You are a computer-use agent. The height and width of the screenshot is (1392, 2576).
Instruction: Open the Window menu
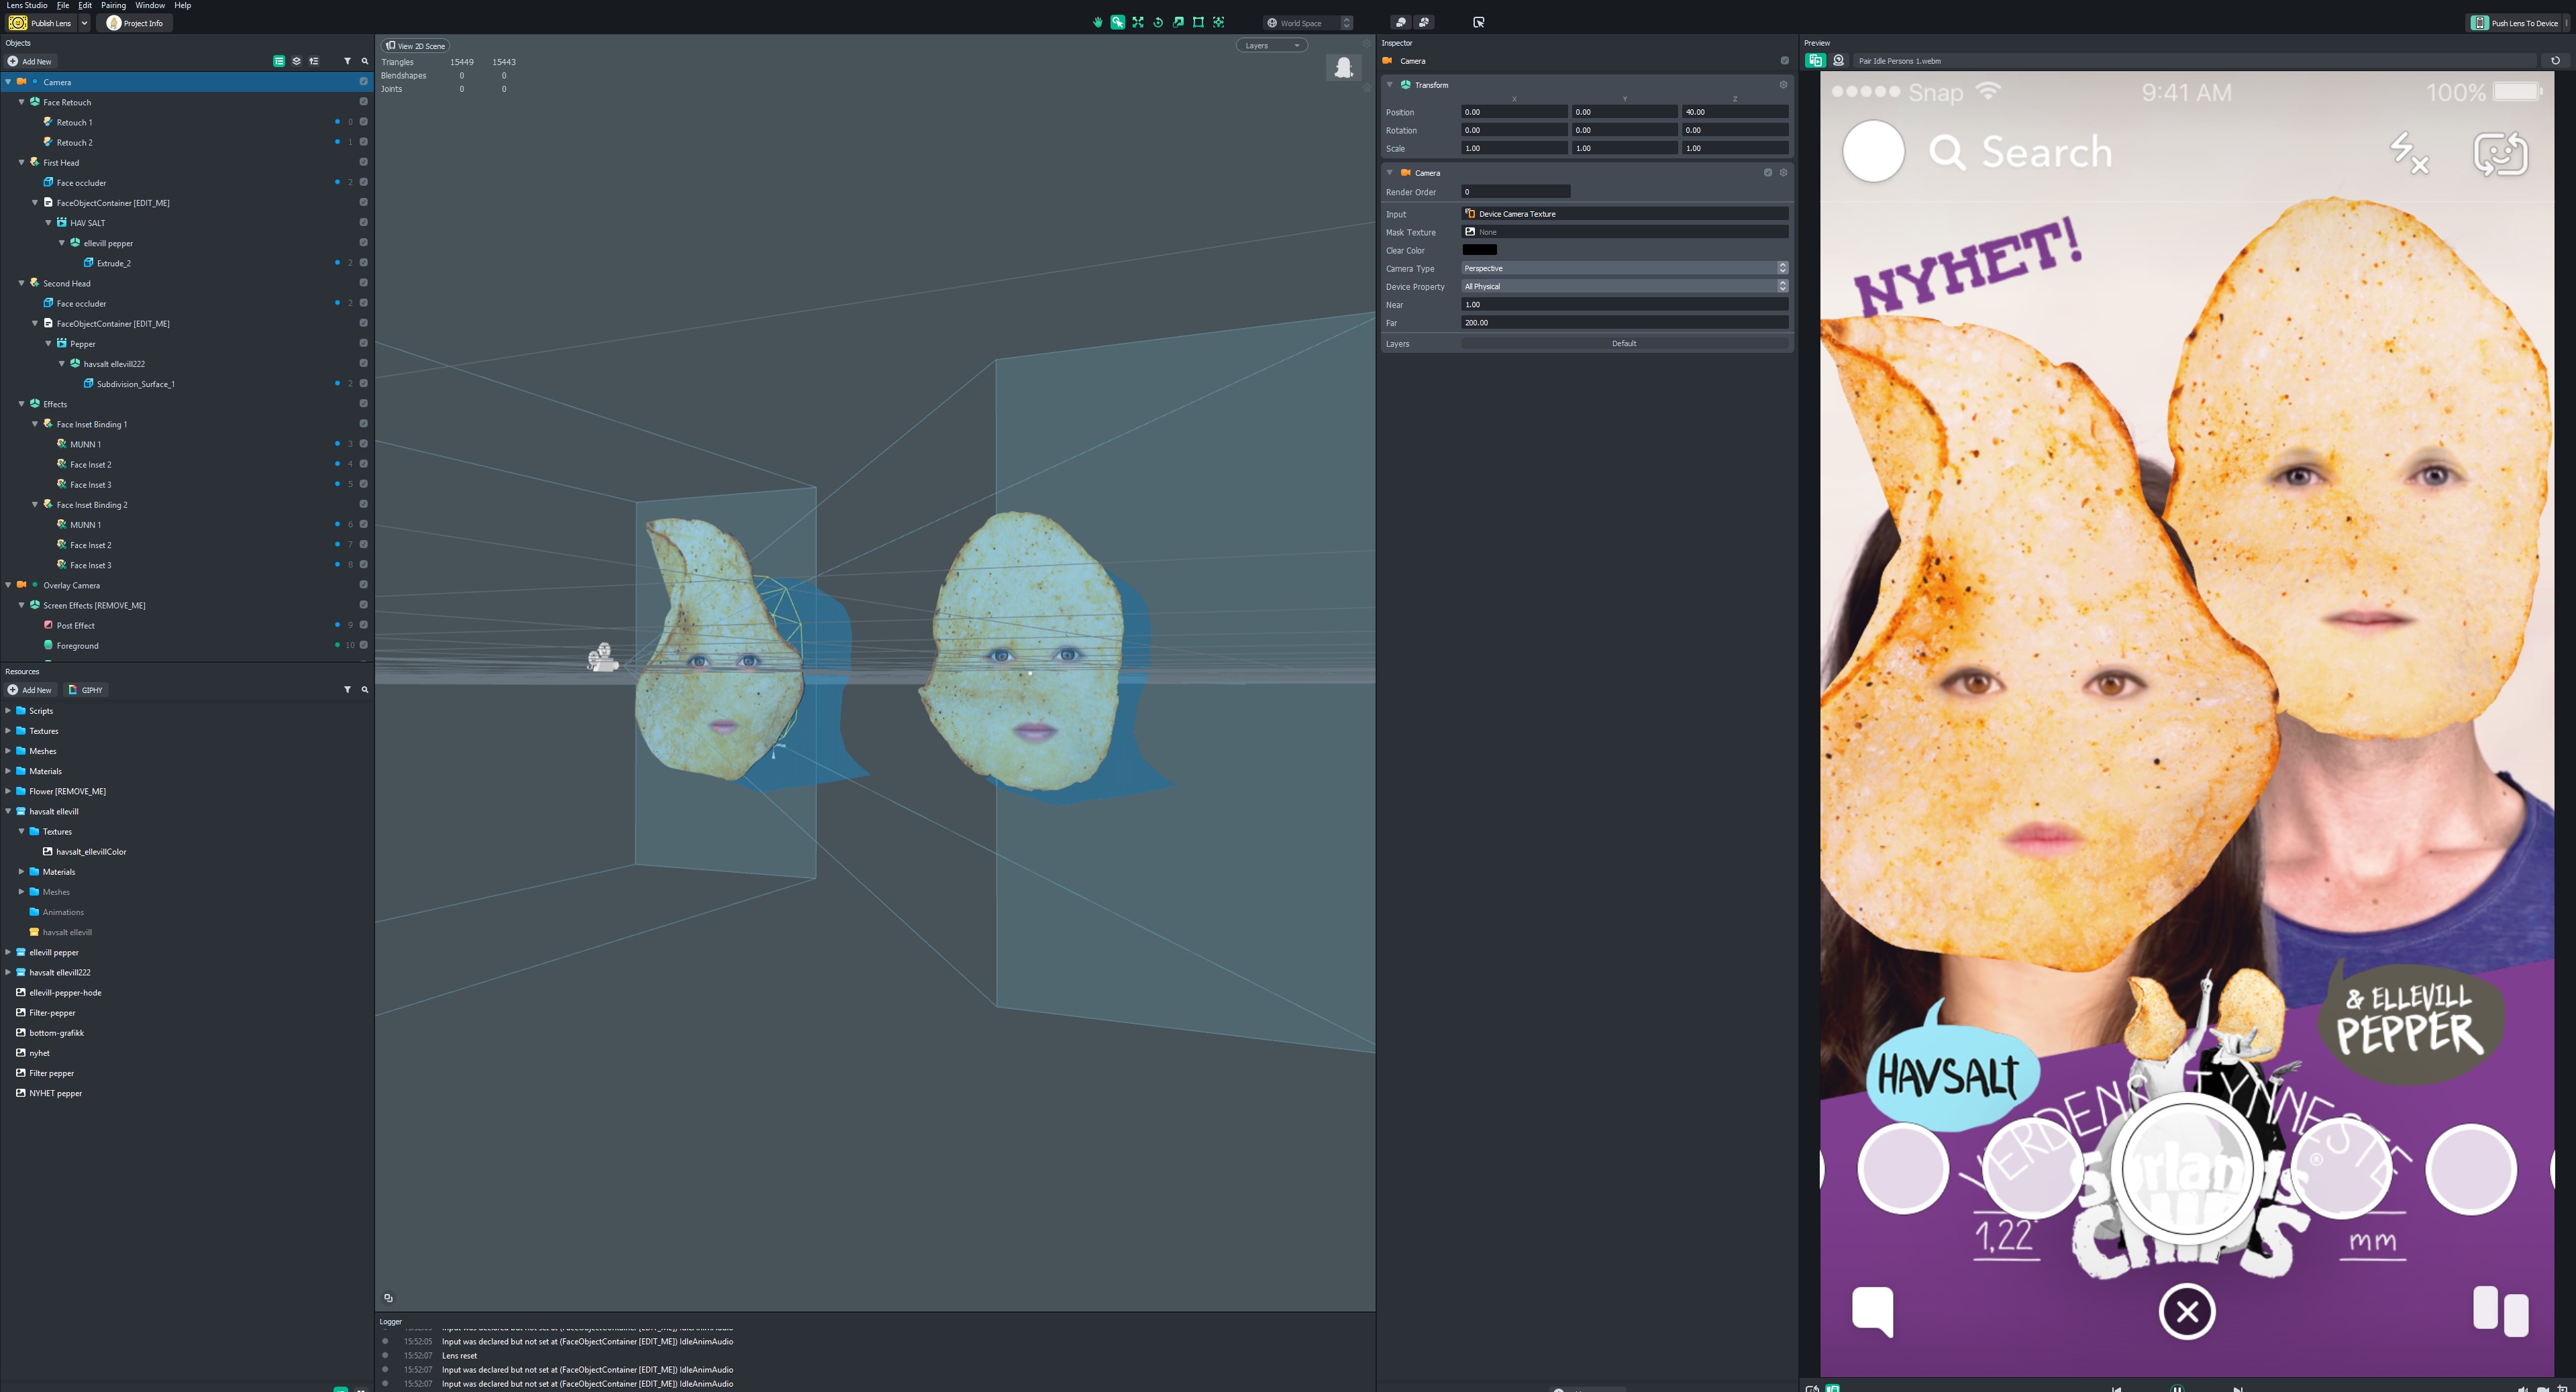click(150, 5)
